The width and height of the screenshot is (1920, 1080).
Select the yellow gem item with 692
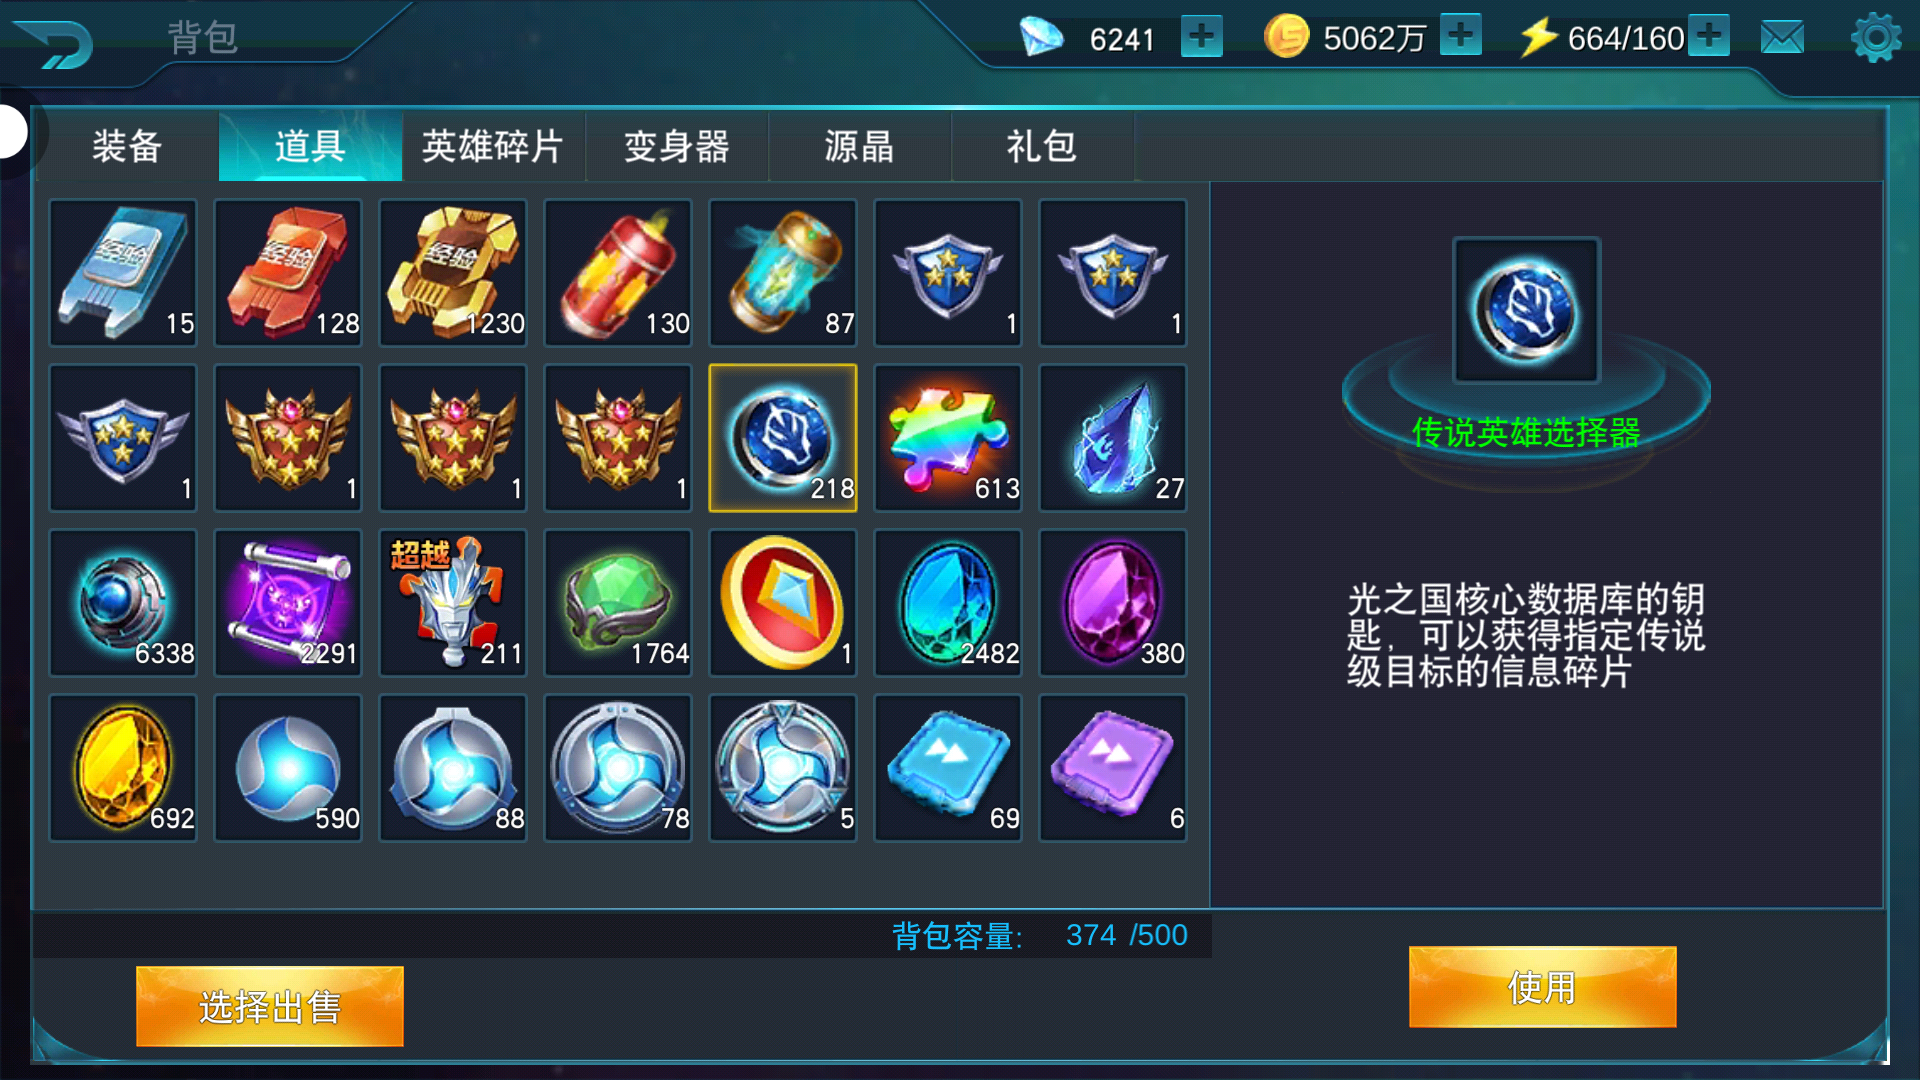pyautogui.click(x=123, y=768)
